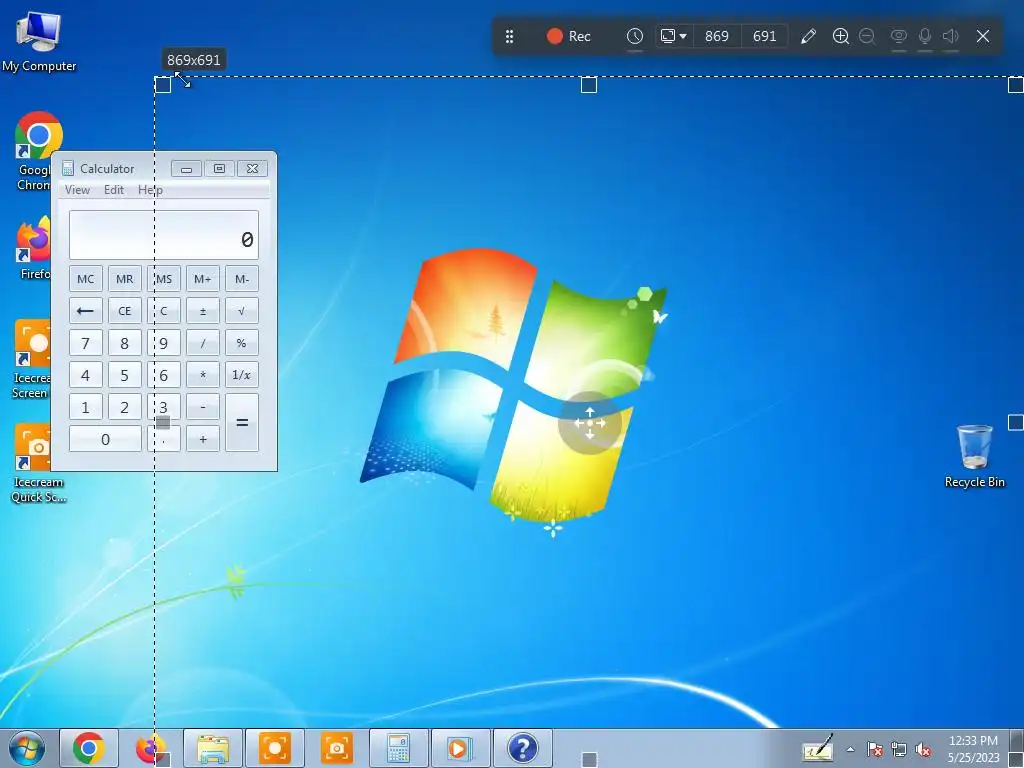Click the MR memory recall button
Screen dimensions: 1024x768
[125, 279]
